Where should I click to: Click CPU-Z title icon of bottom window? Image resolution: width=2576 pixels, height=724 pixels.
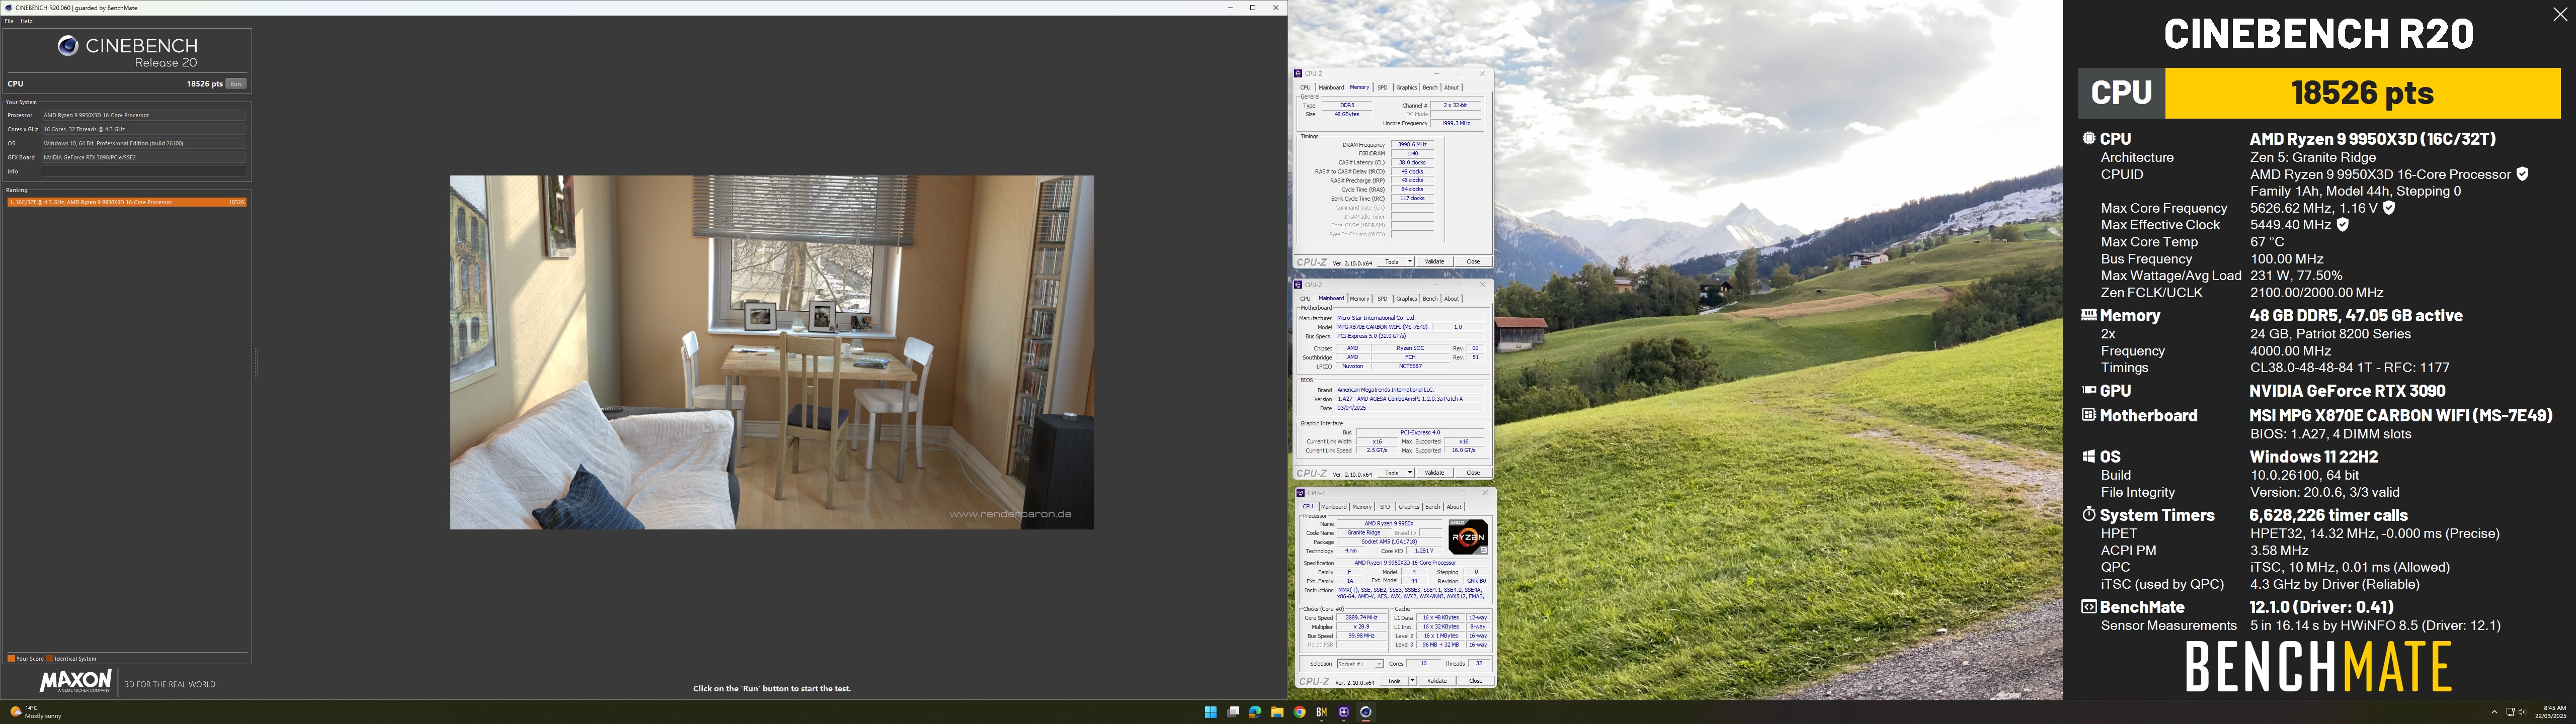1299,493
